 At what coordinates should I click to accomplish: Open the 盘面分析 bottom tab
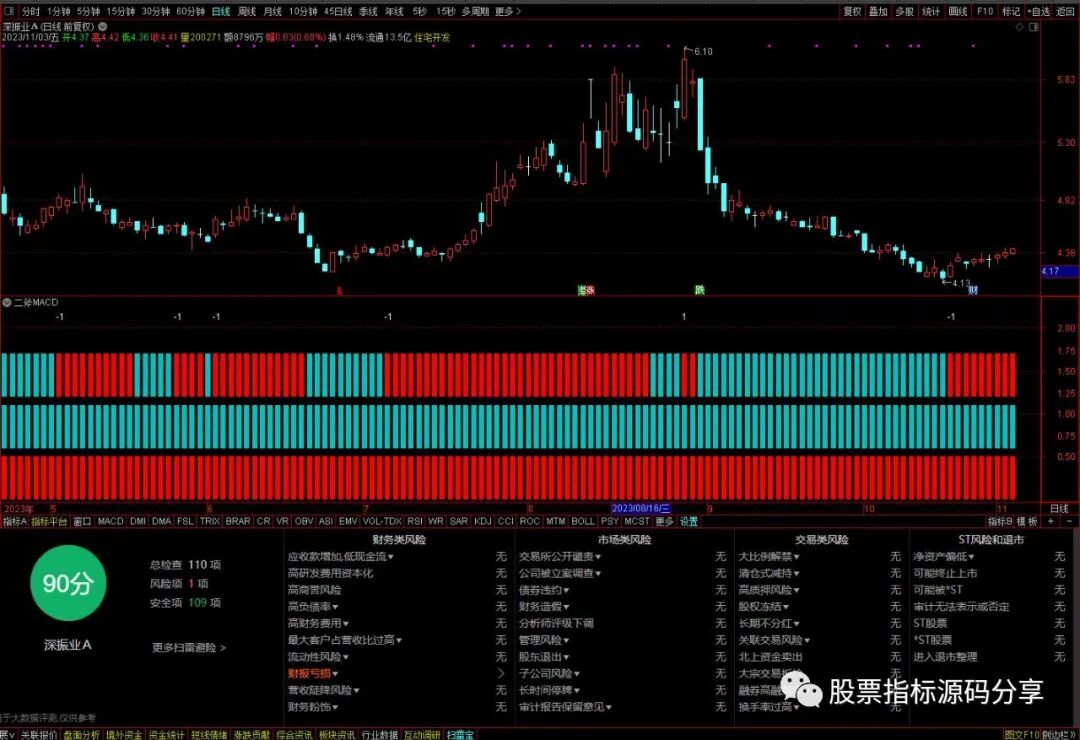pos(81,734)
